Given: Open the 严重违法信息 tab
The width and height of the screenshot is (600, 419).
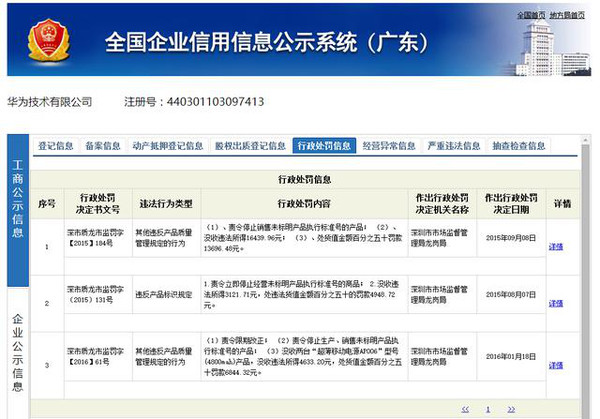Looking at the screenshot, I should [454, 145].
